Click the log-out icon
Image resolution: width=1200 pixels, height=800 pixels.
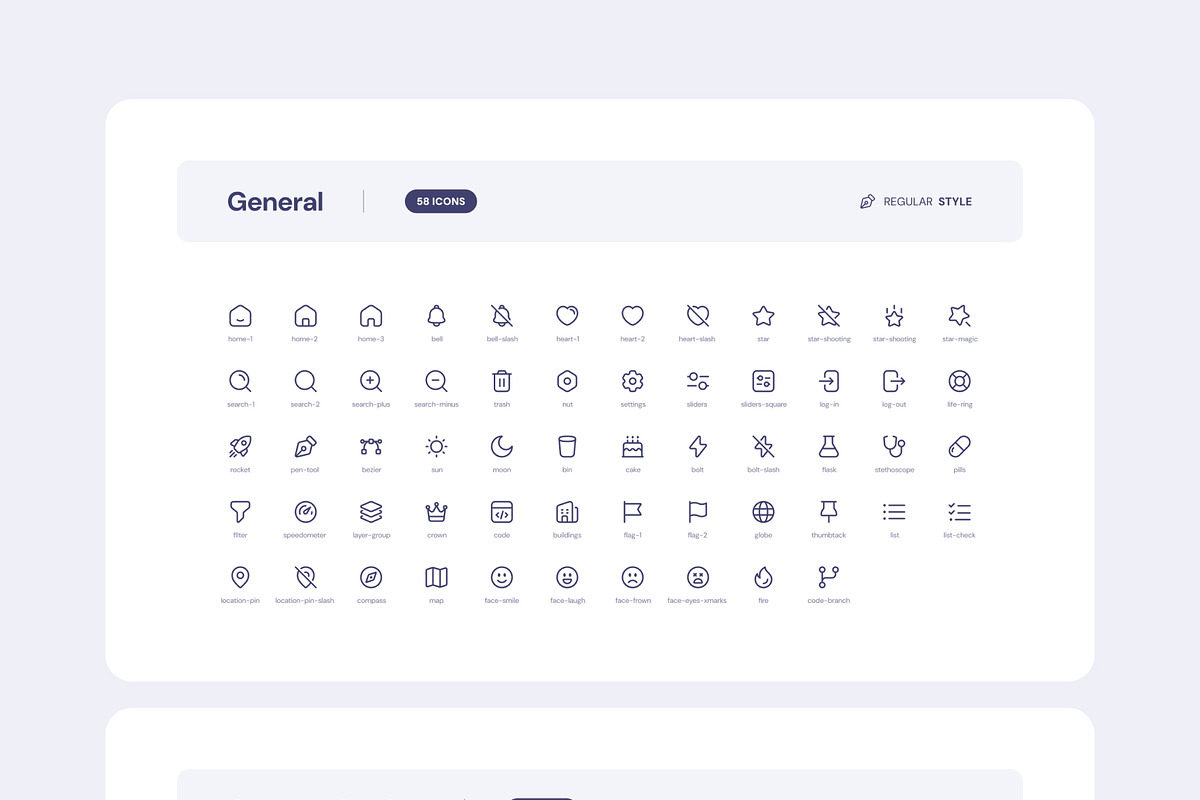pos(894,381)
